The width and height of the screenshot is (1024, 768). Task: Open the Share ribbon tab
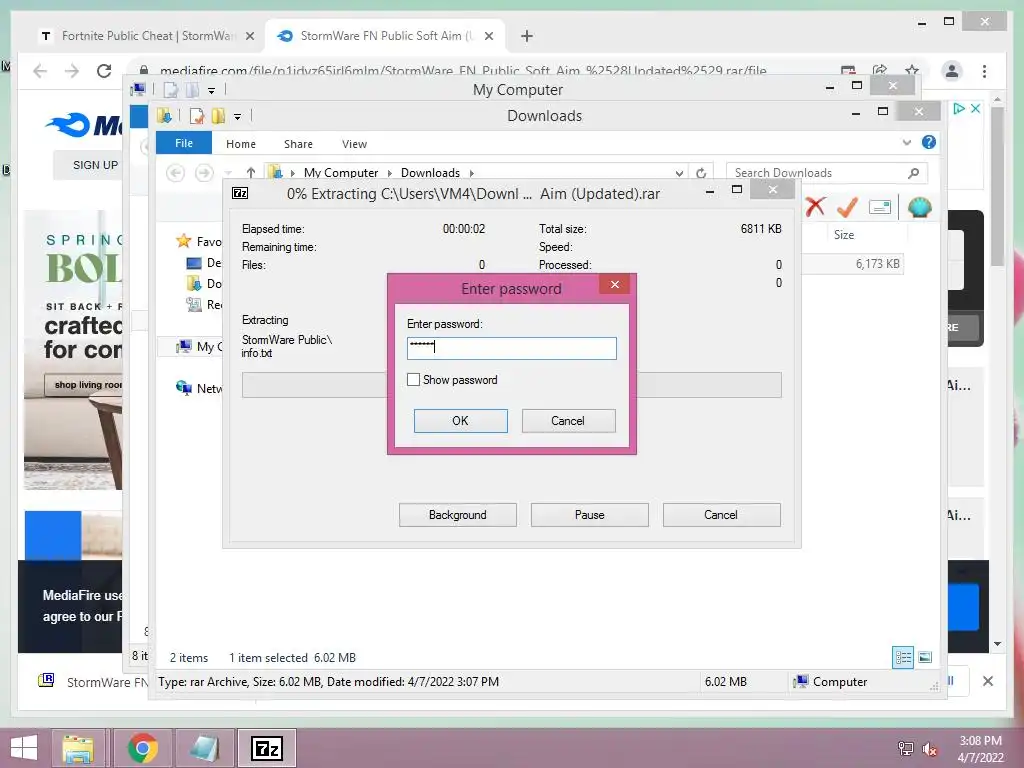pos(298,144)
